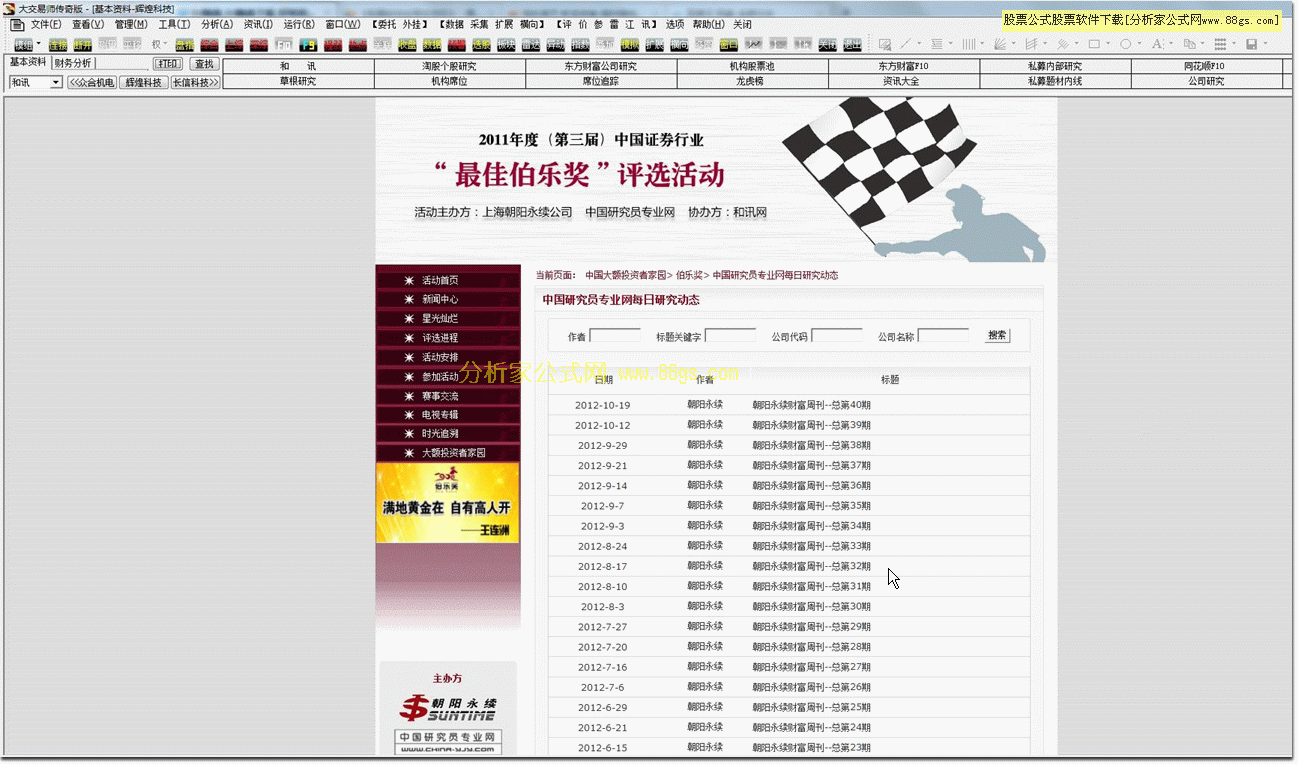The image size is (1298, 764).
Task: Switch to the 基本资料 tab
Action: tap(28, 62)
